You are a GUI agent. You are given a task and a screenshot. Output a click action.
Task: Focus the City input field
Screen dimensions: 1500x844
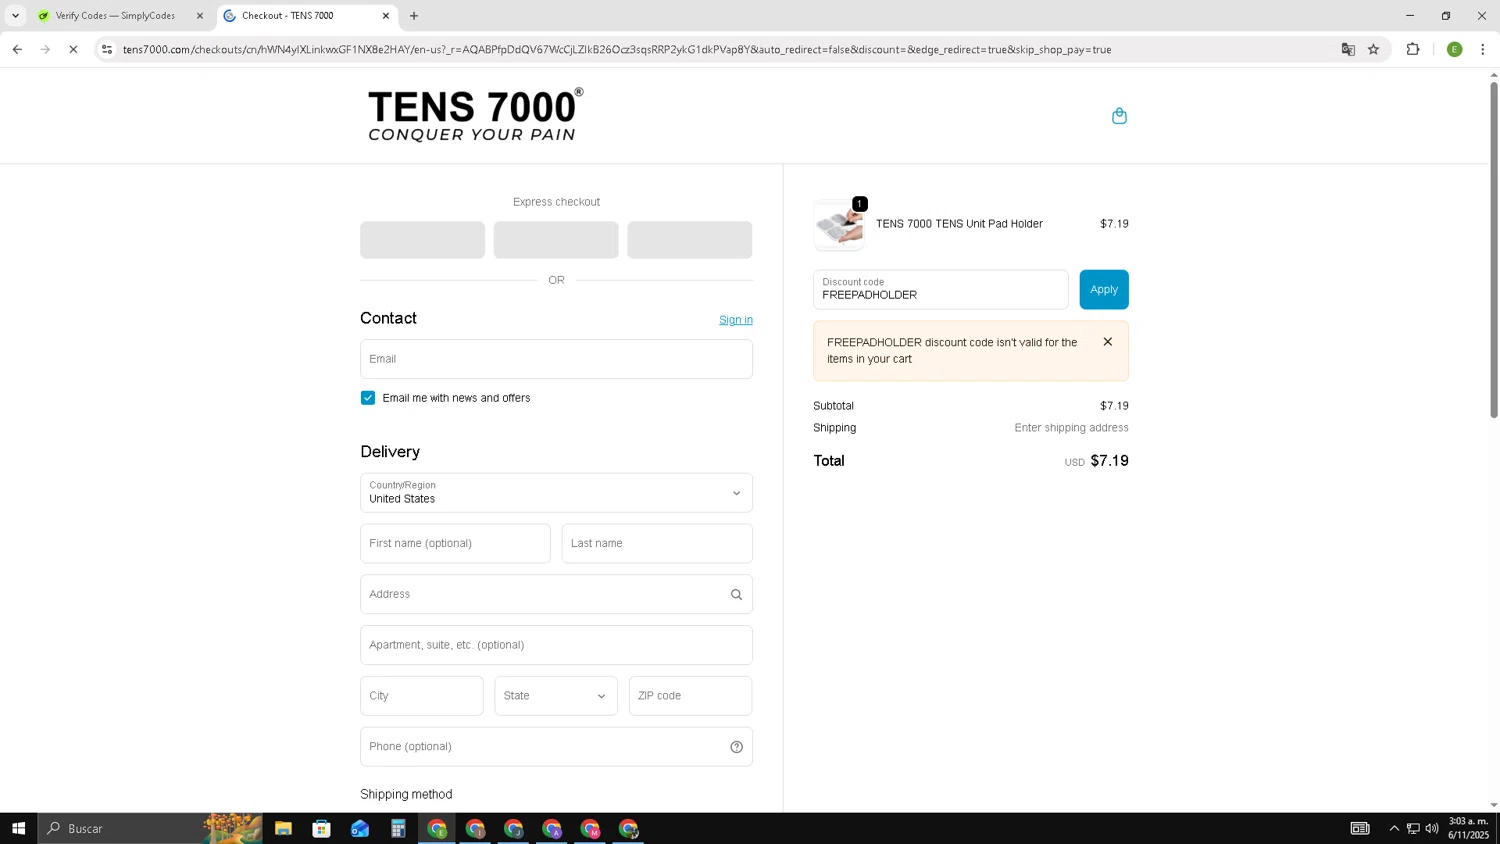pyautogui.click(x=422, y=696)
